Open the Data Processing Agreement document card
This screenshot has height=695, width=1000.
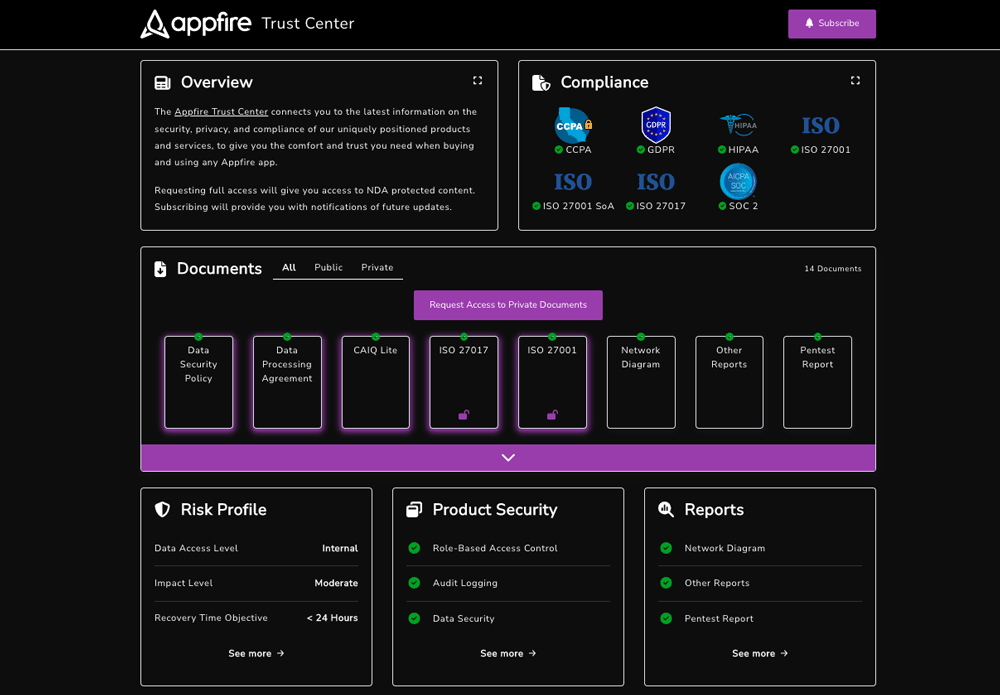(x=287, y=383)
